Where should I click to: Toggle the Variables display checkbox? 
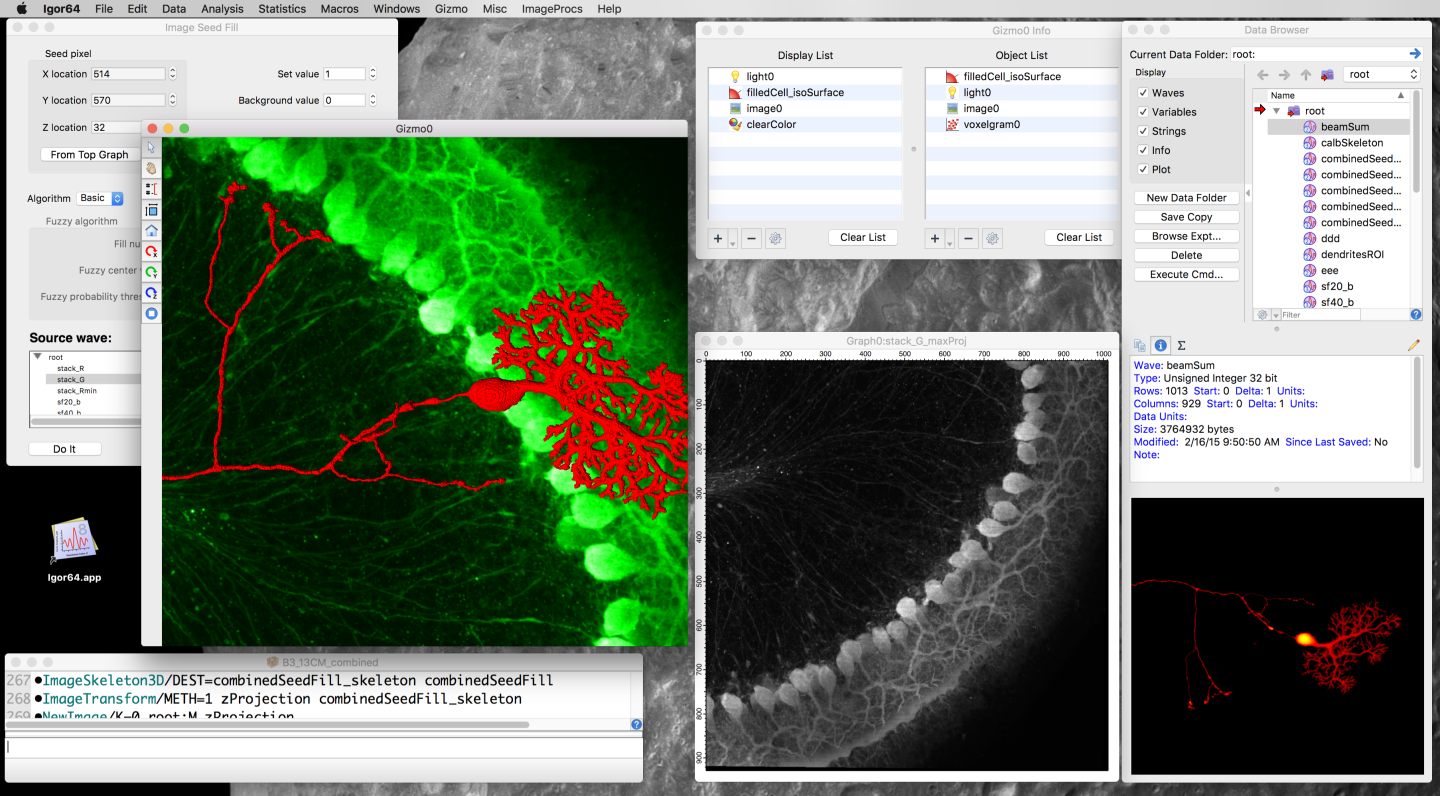1143,112
